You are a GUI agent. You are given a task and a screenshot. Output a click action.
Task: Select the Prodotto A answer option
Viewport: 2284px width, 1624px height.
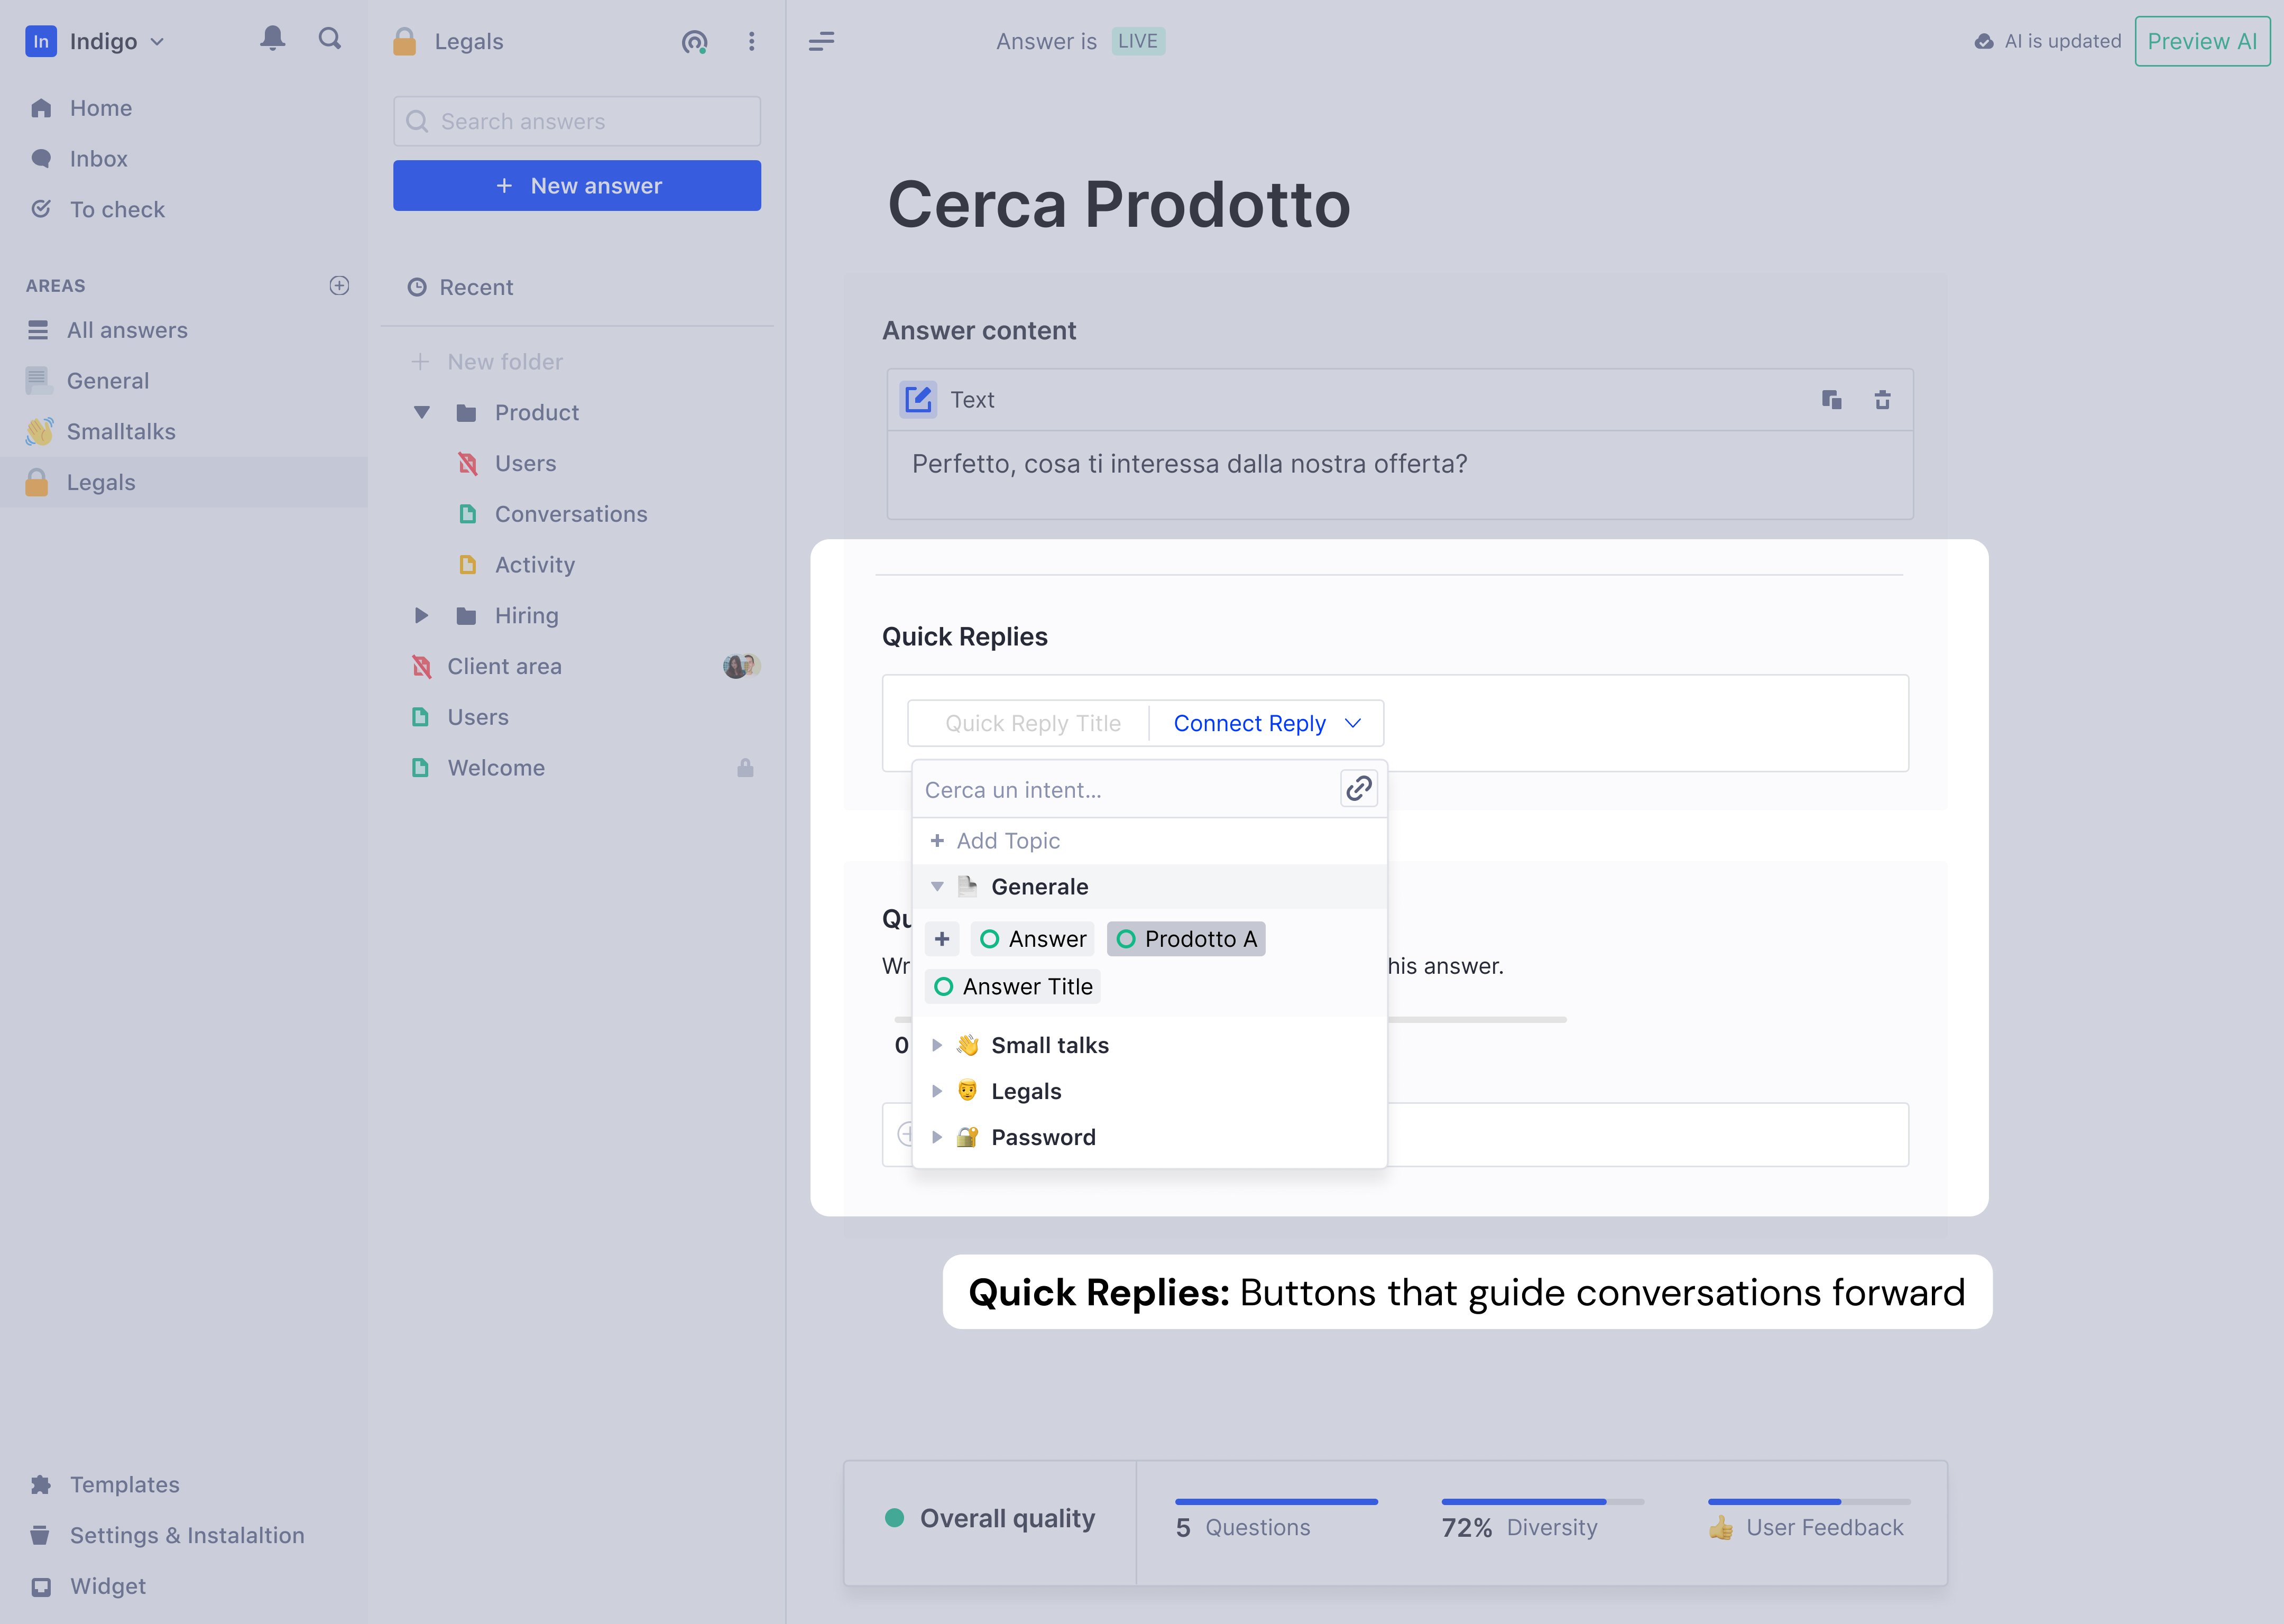1186,939
